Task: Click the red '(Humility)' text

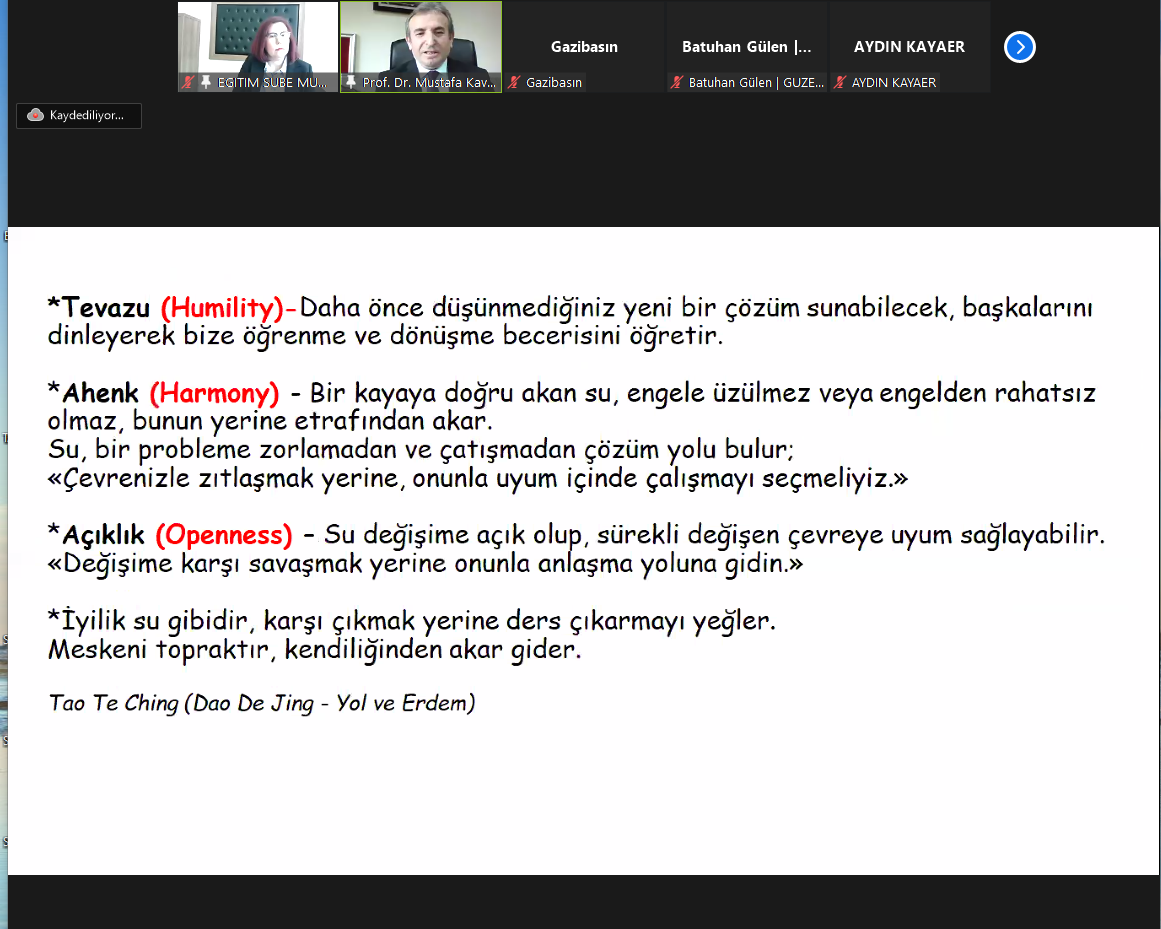Action: [x=222, y=308]
